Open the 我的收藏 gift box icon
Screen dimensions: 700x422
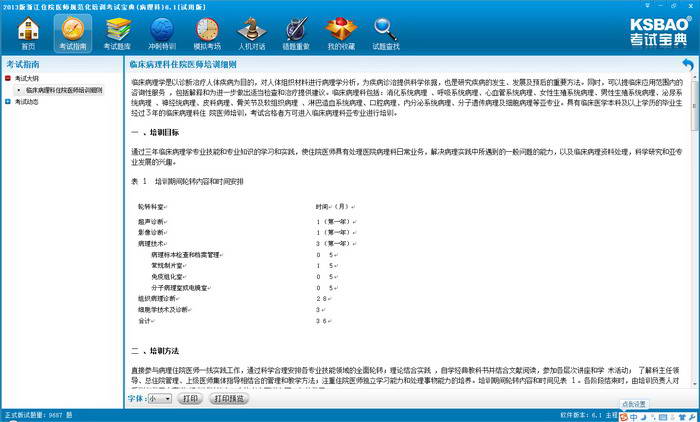342,29
